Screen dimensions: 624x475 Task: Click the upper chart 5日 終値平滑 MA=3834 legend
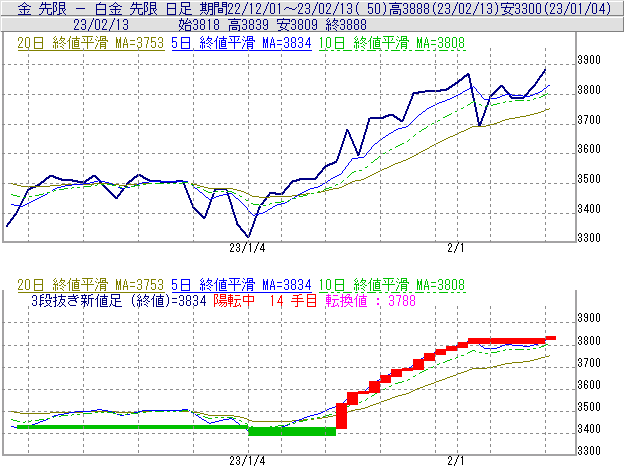coord(241,43)
